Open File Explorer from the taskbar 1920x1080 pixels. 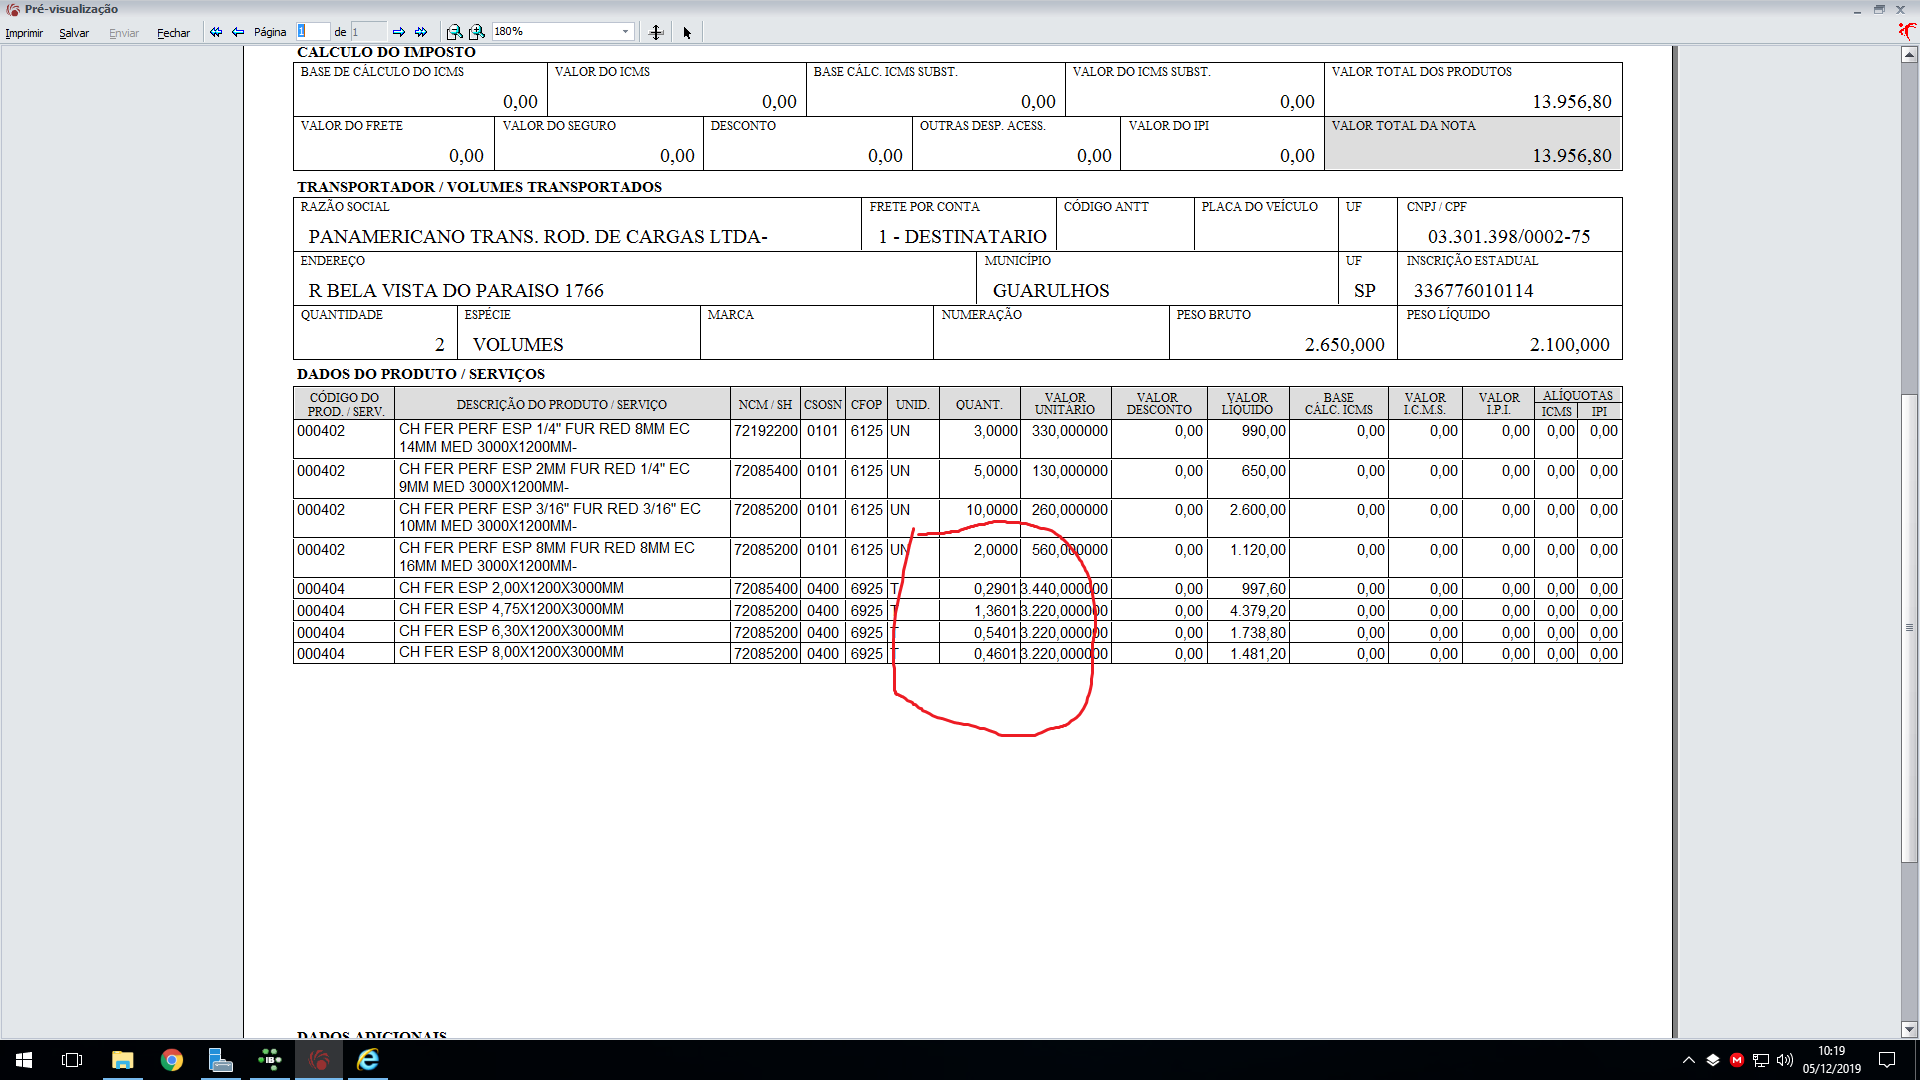point(122,1060)
